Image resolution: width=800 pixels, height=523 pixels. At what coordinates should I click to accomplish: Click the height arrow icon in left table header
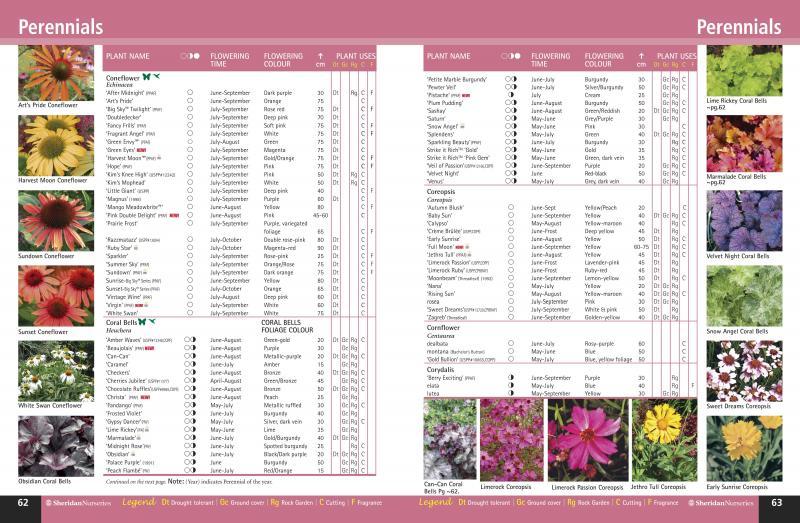click(320, 57)
